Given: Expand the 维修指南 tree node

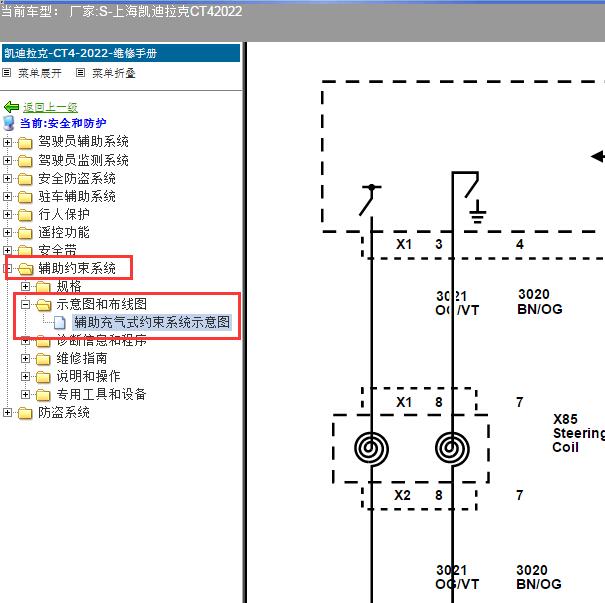Looking at the screenshot, I should click(25, 359).
